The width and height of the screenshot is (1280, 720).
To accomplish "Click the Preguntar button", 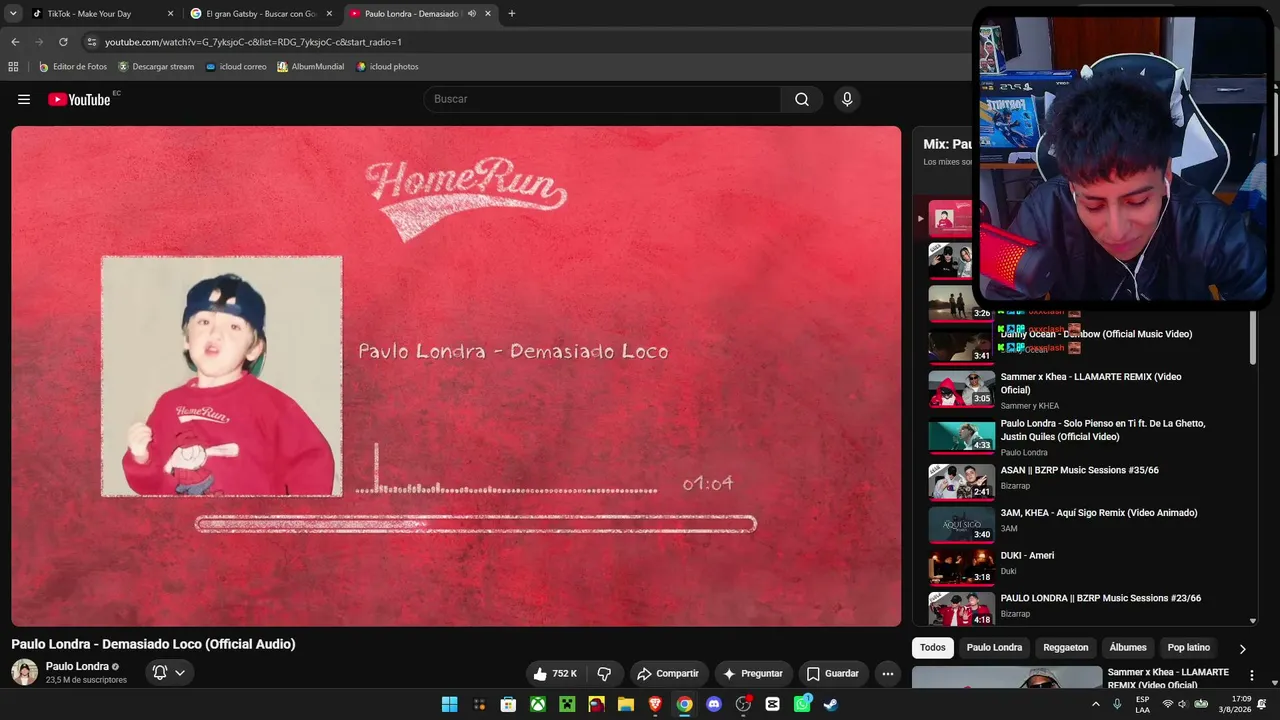I will coord(753,674).
